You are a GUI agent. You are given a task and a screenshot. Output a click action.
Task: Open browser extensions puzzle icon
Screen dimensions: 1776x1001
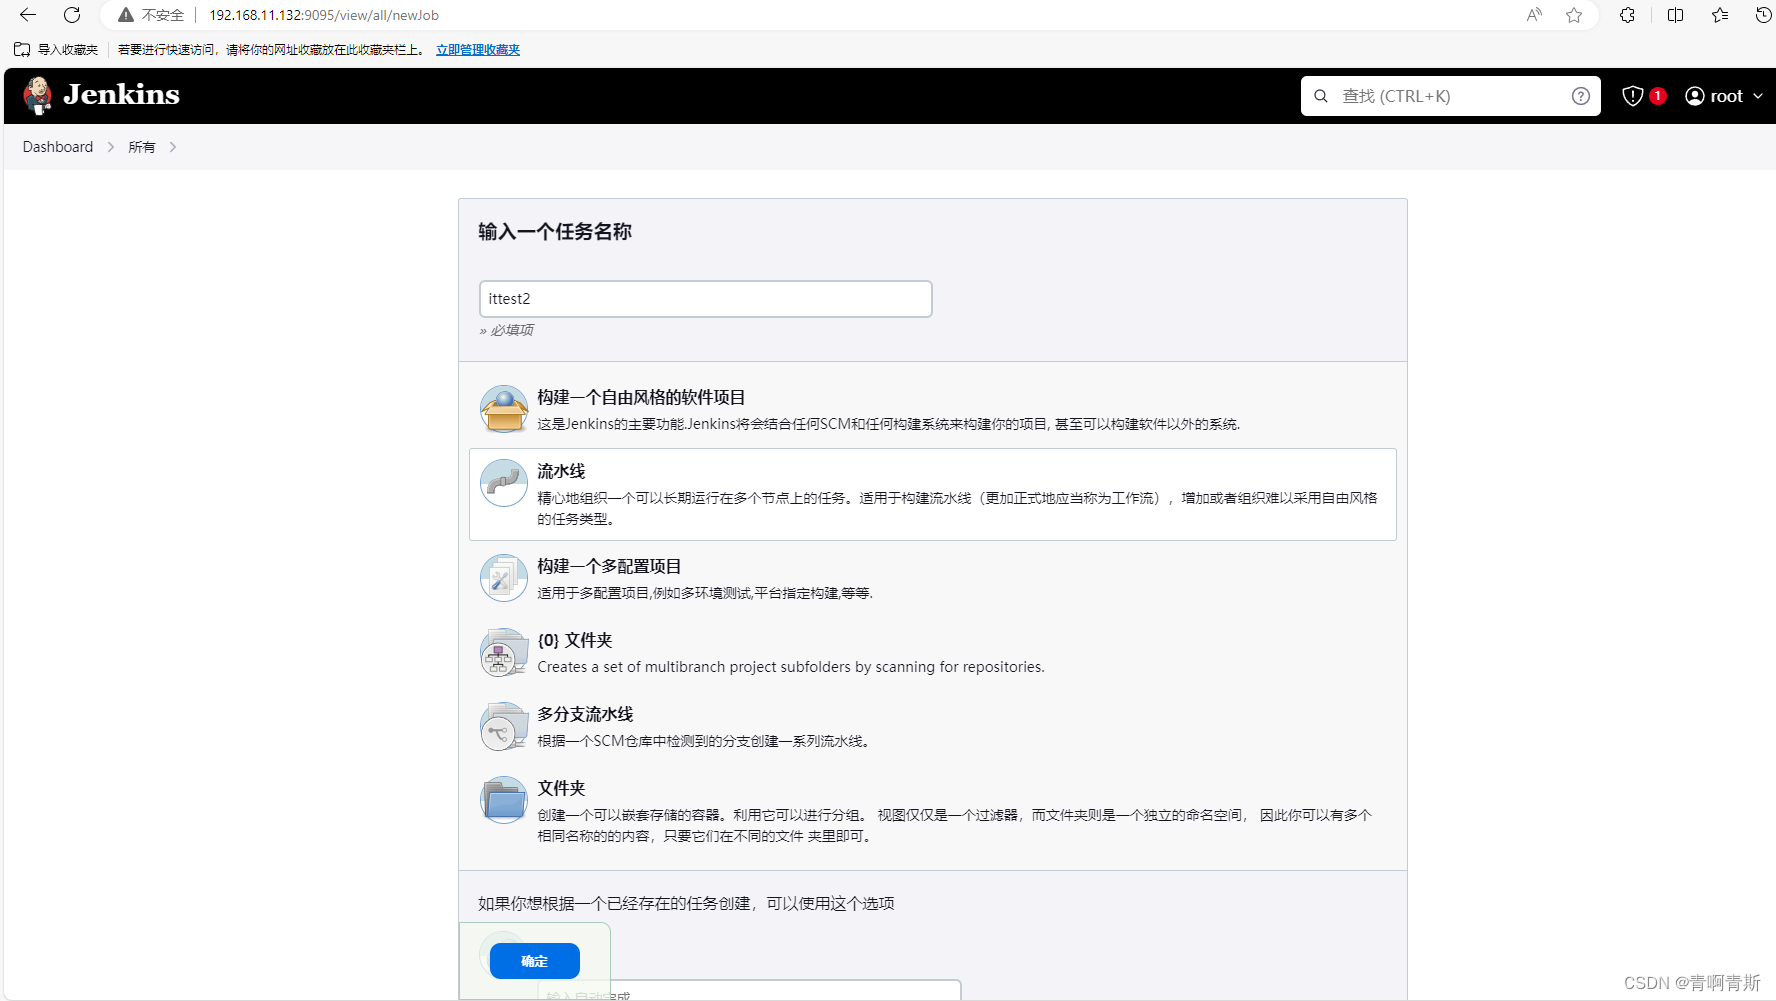(1627, 15)
